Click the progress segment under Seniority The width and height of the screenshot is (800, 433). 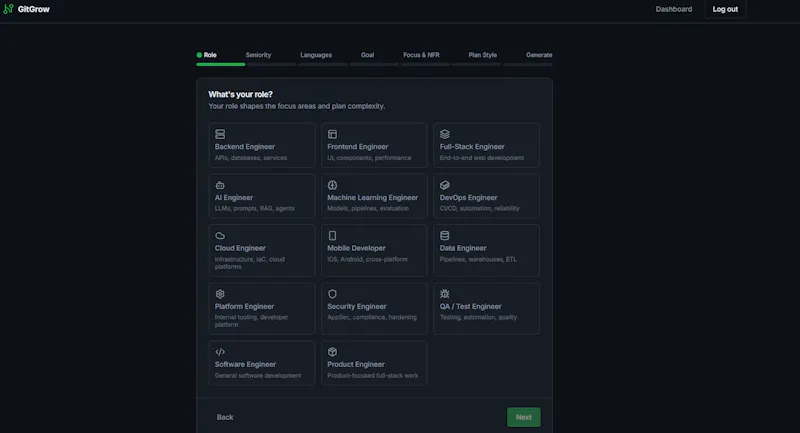coord(271,64)
